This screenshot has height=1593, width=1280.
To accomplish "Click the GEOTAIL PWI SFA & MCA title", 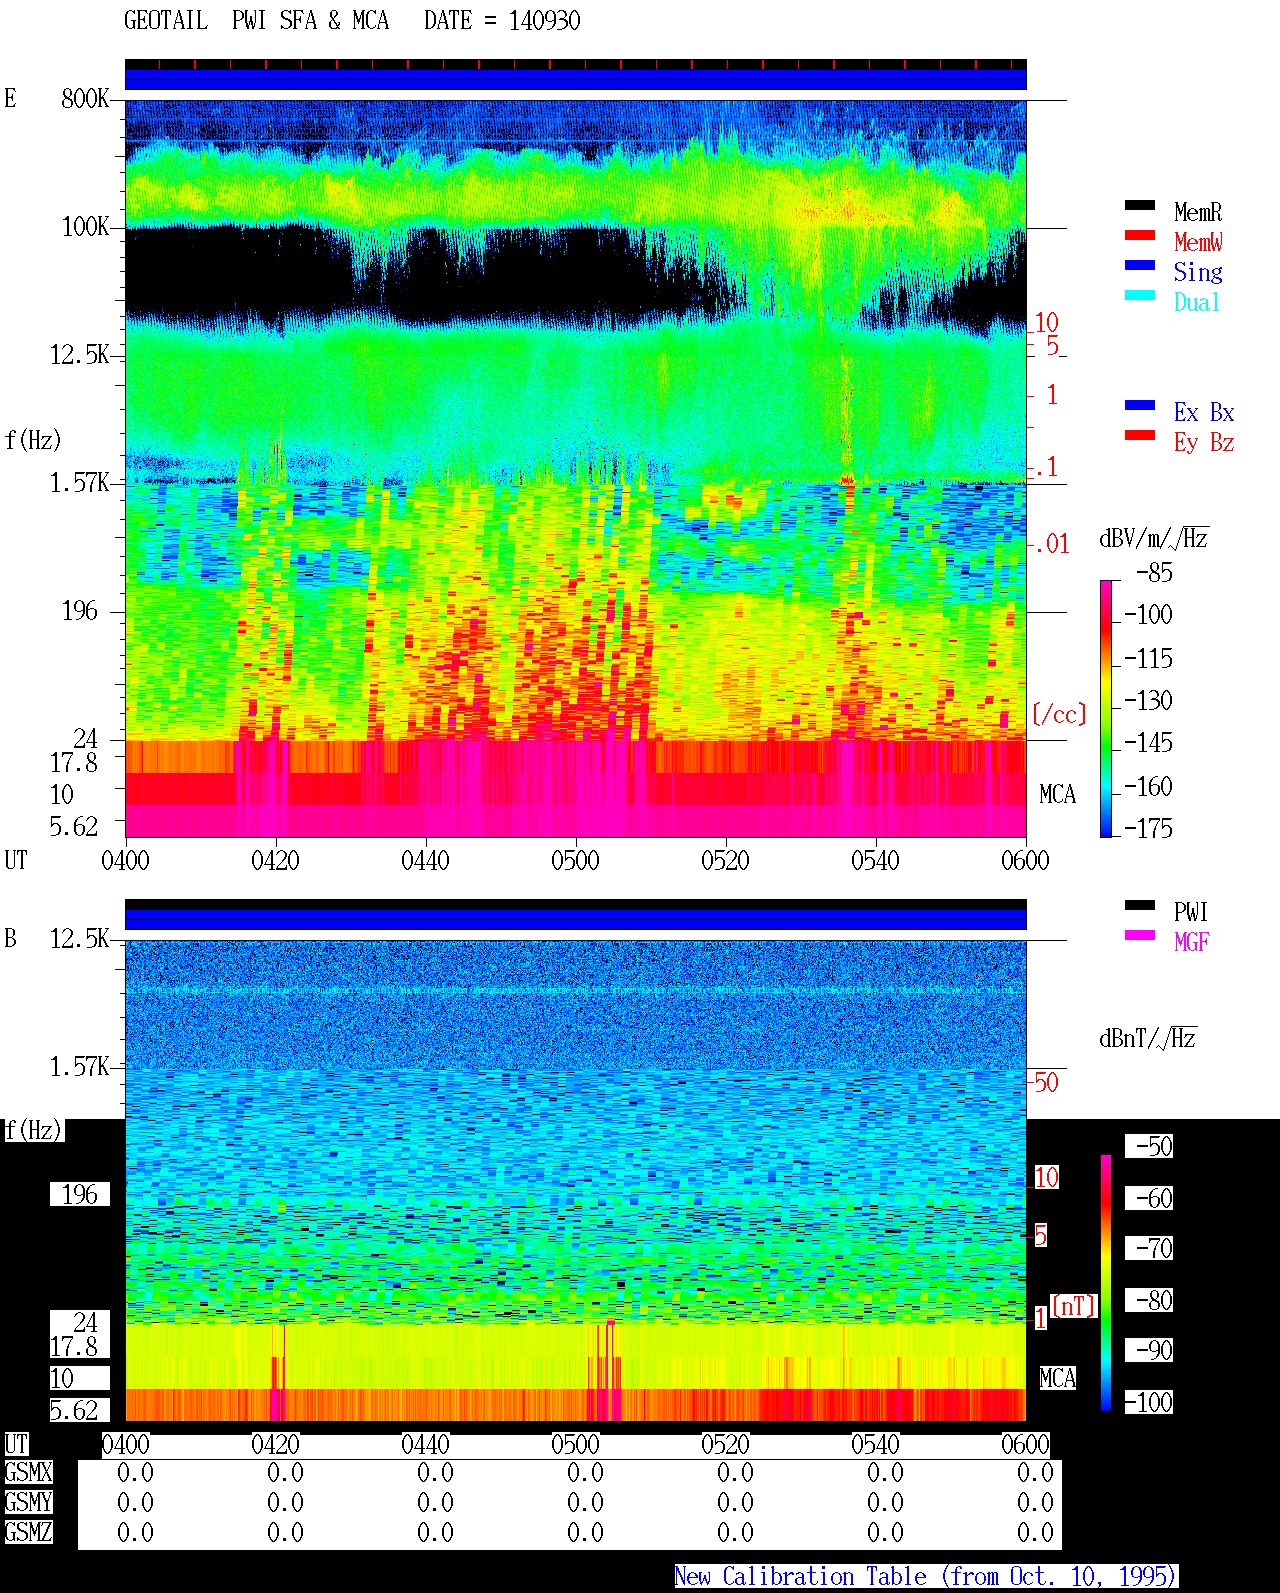I will point(257,21).
